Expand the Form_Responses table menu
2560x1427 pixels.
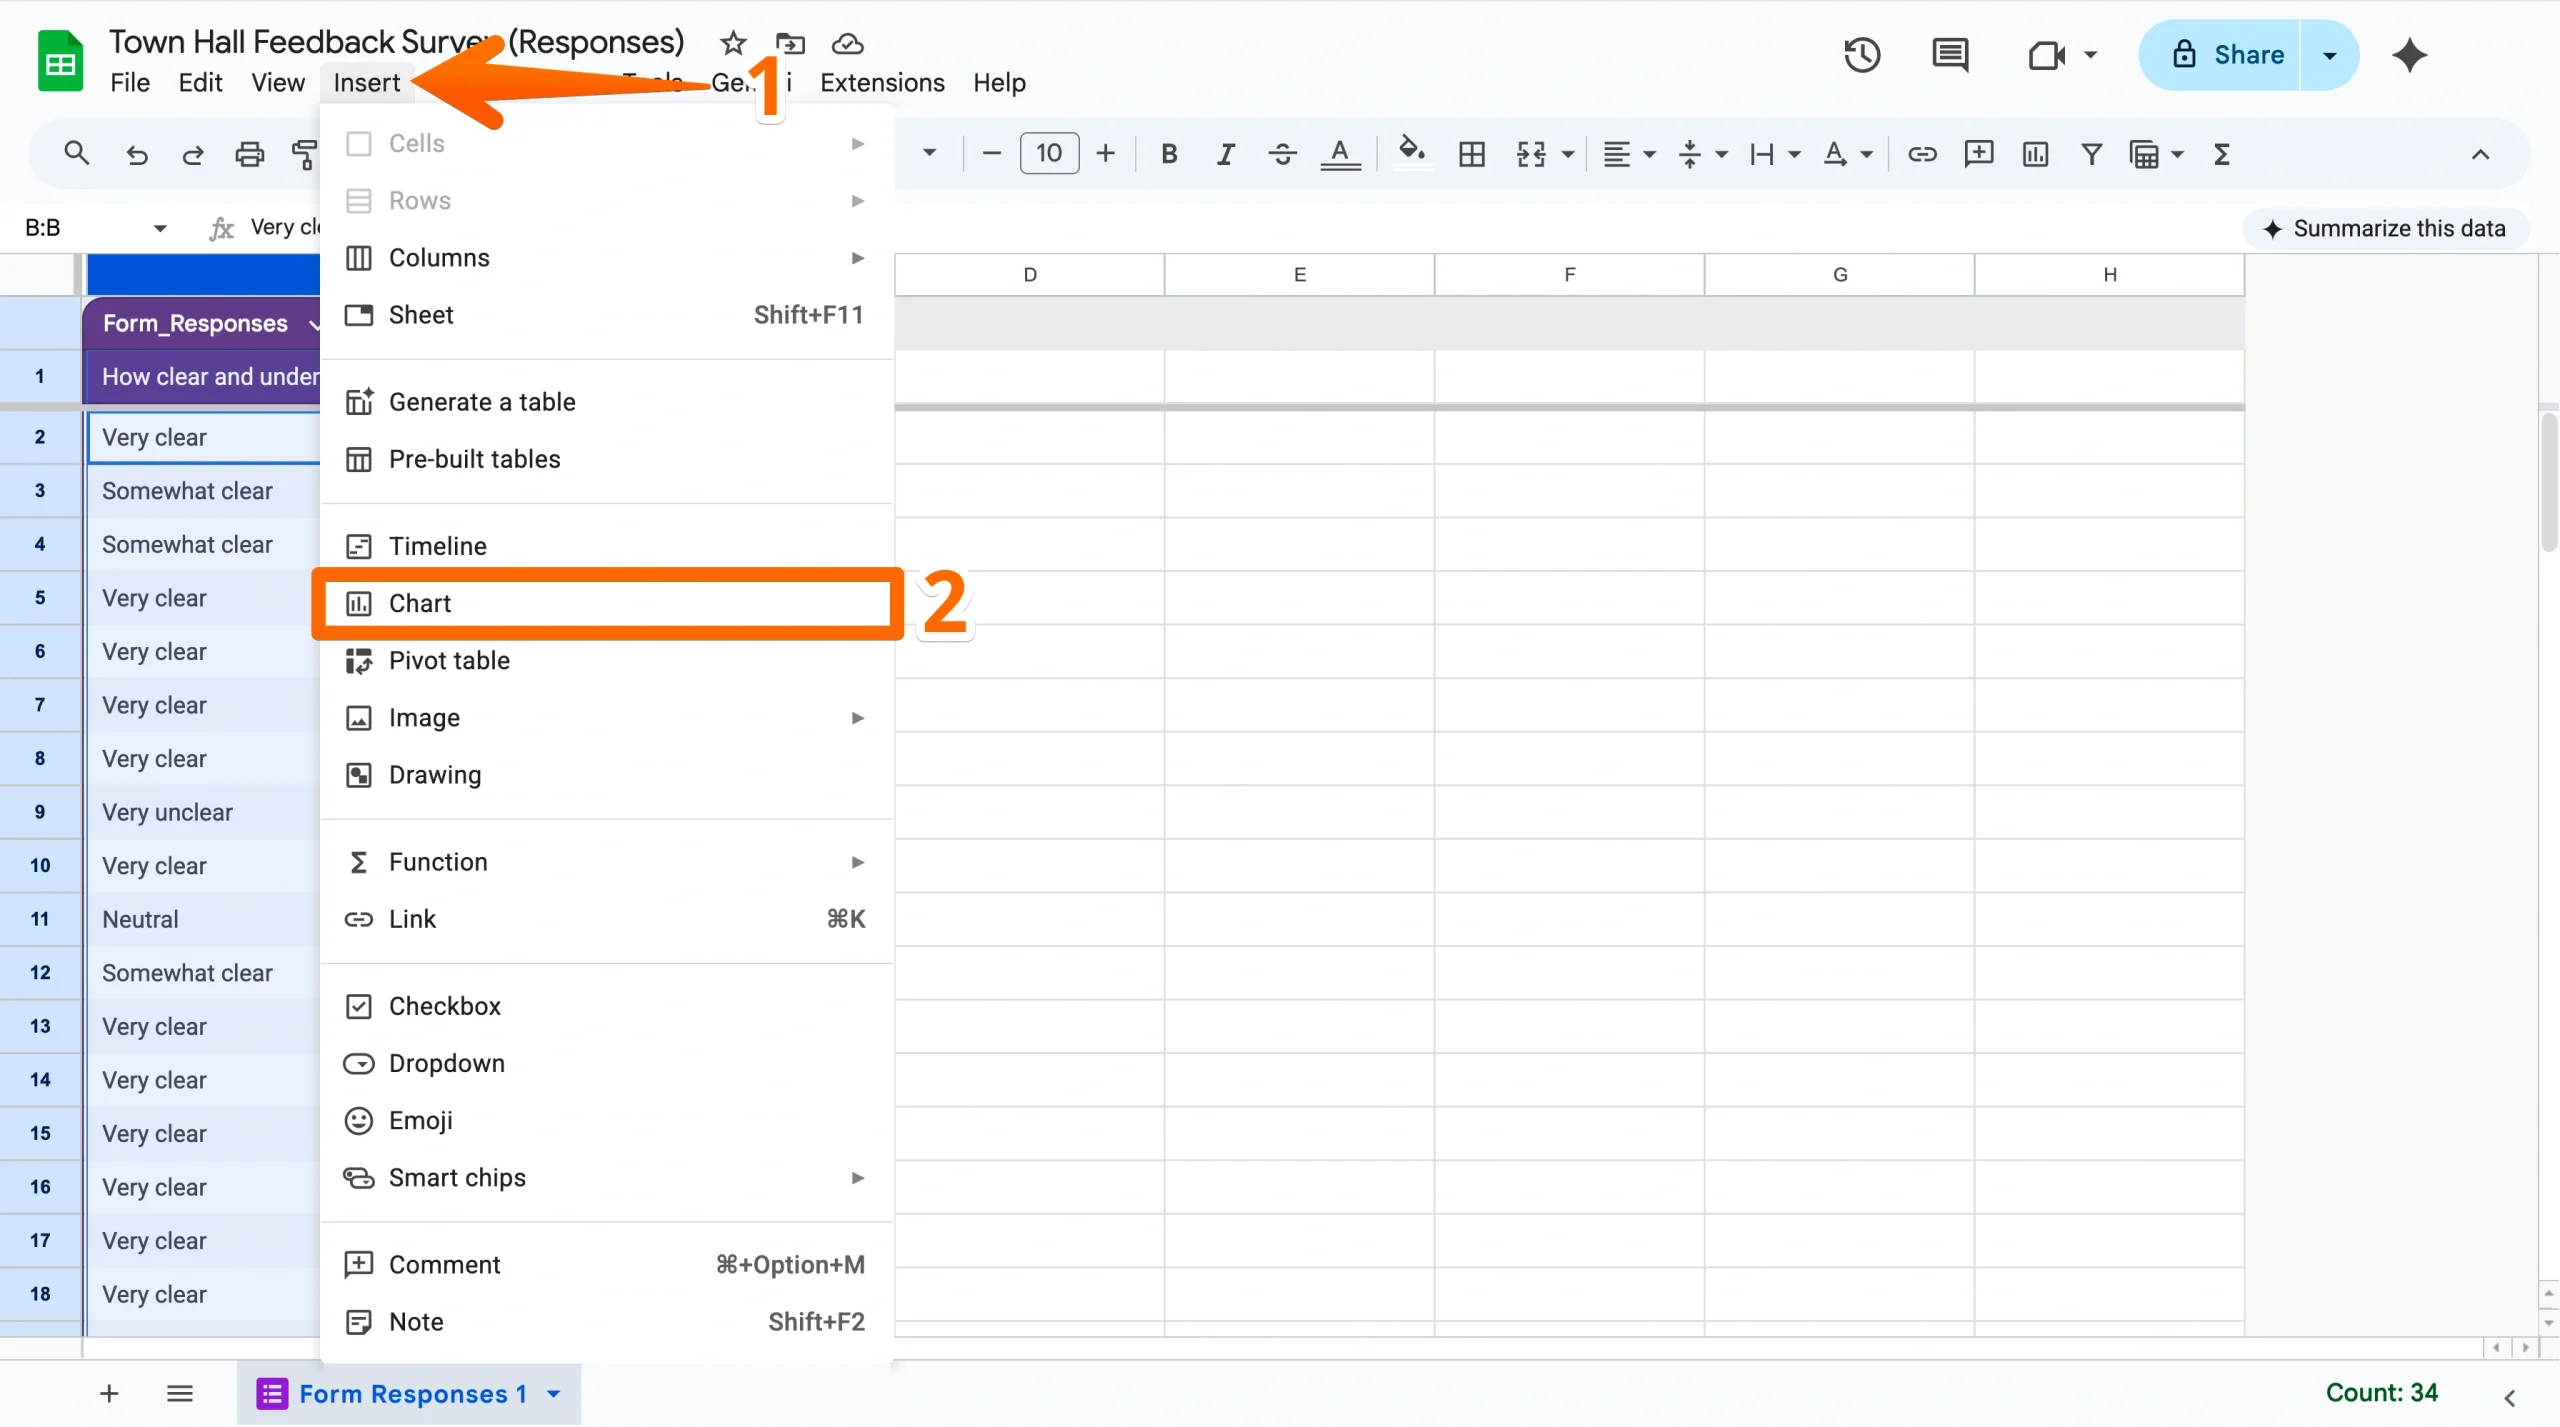(x=312, y=323)
